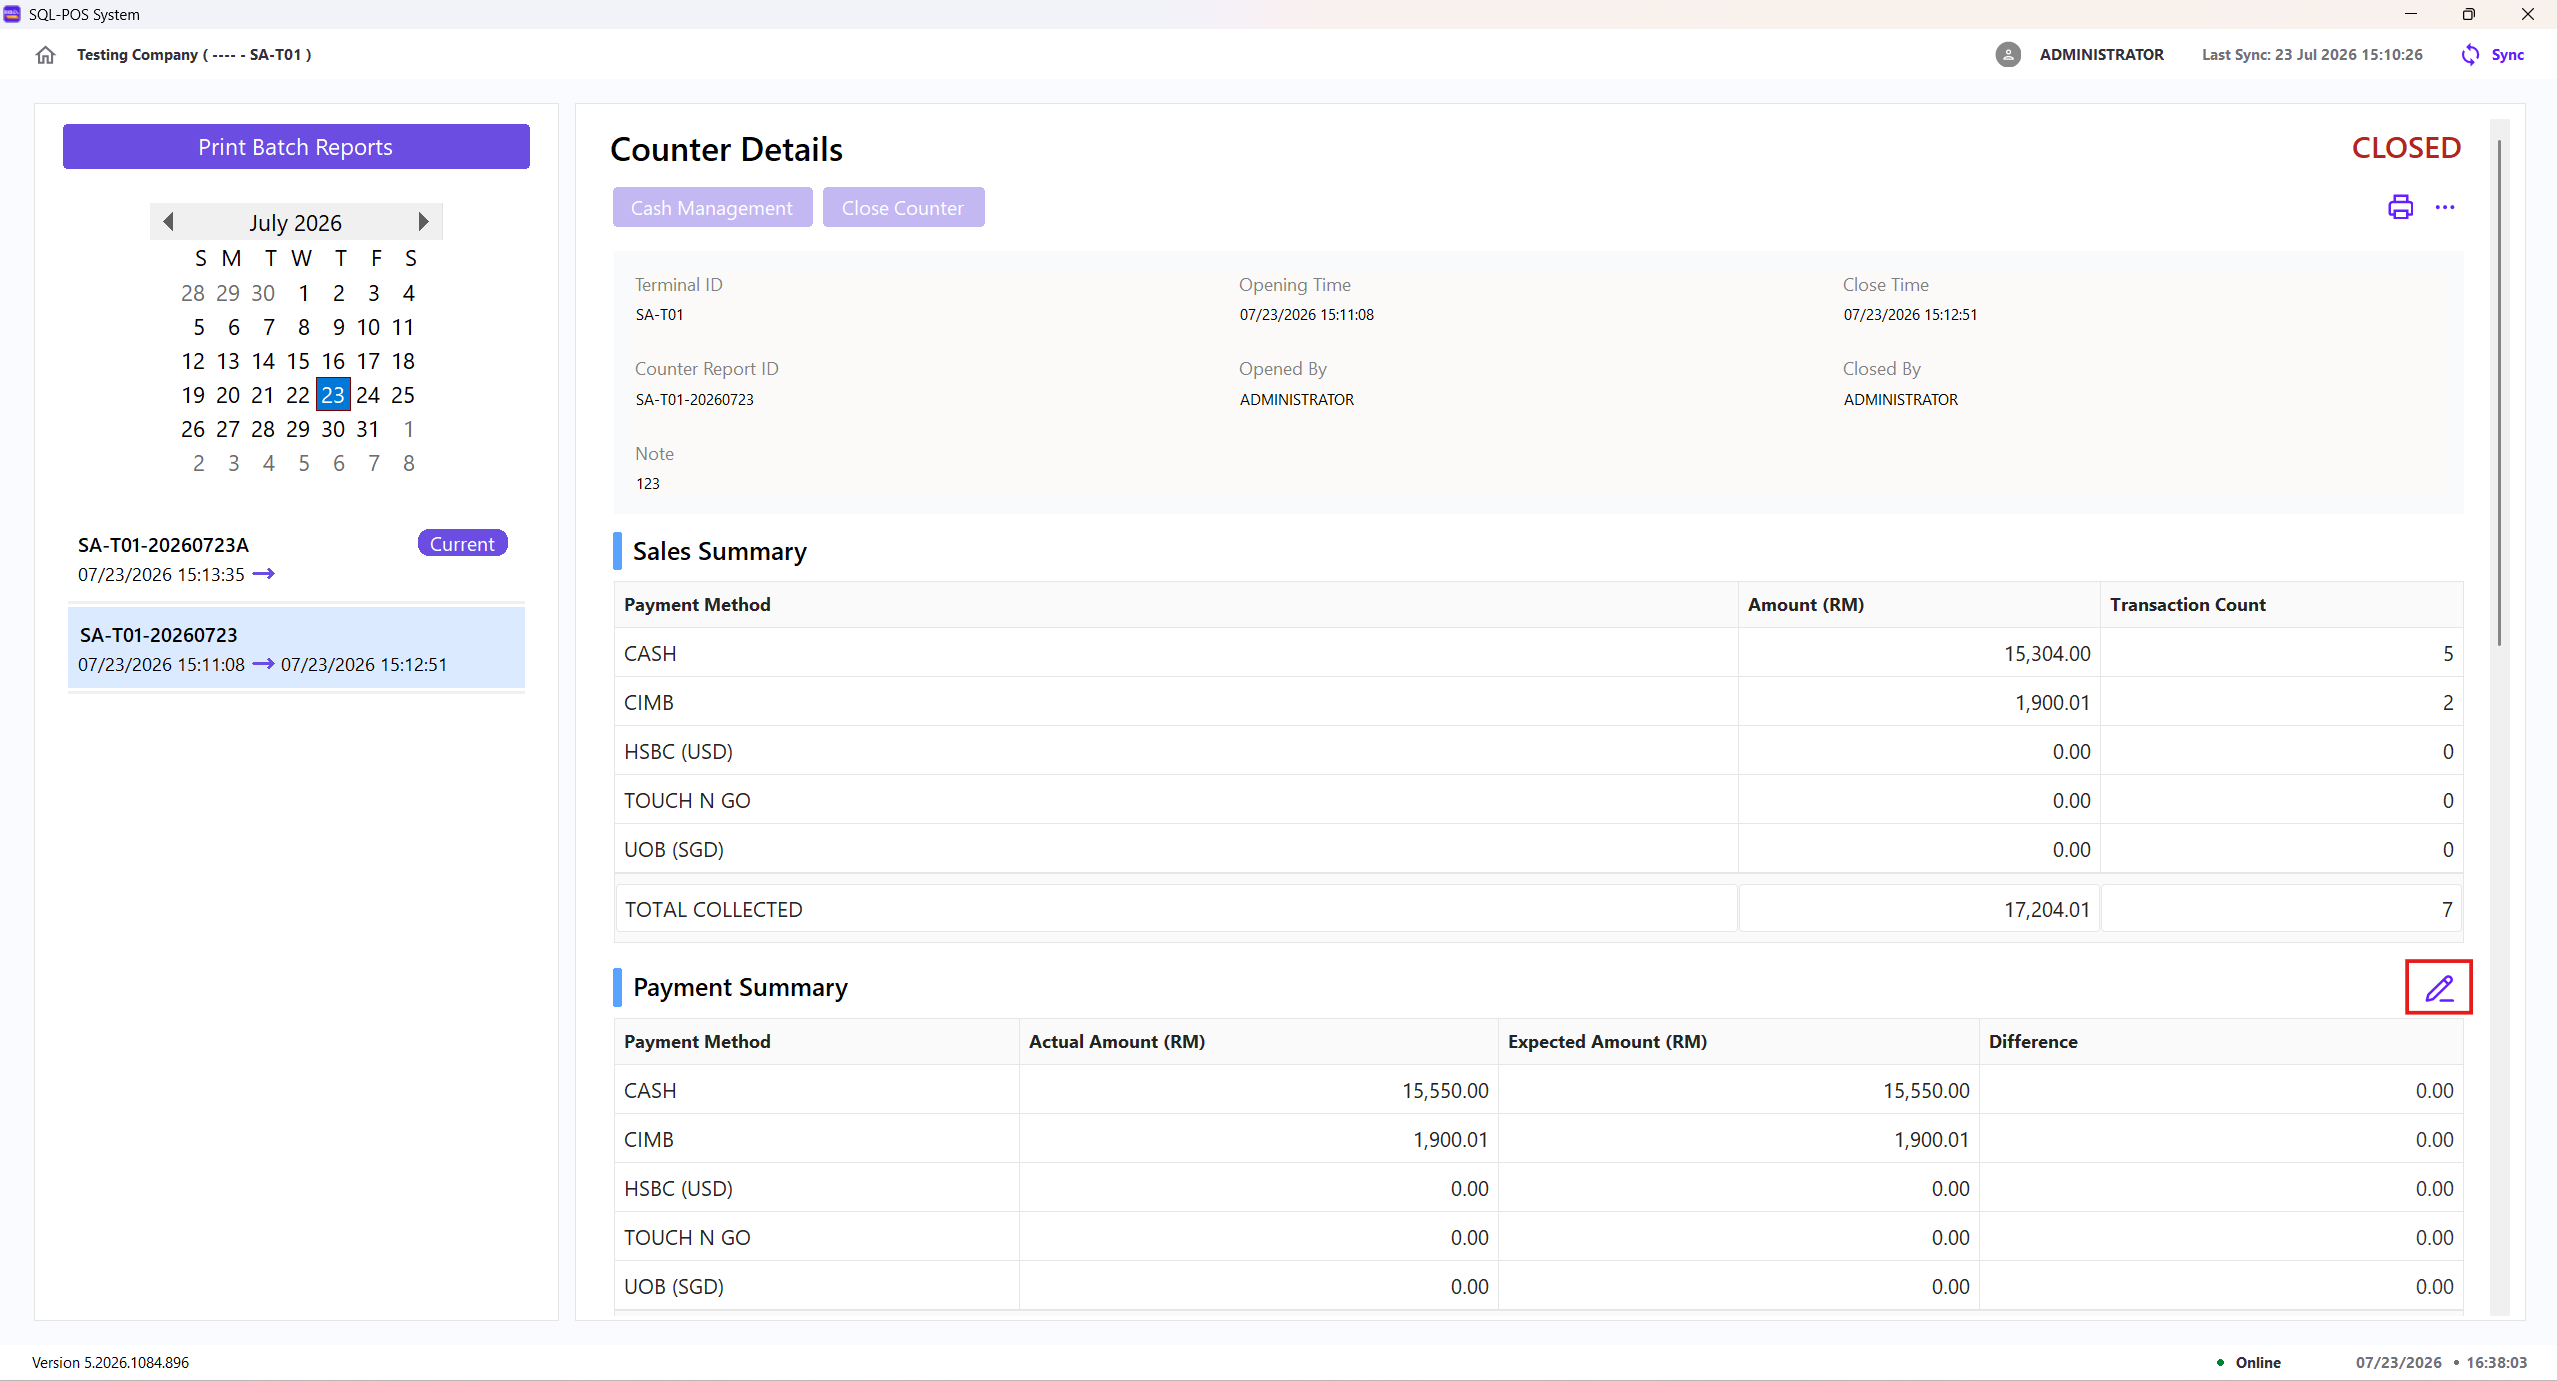Select TOUCH N GO row in Payment Summary
Screen dimensions: 2557x1381
tap(1538, 1237)
